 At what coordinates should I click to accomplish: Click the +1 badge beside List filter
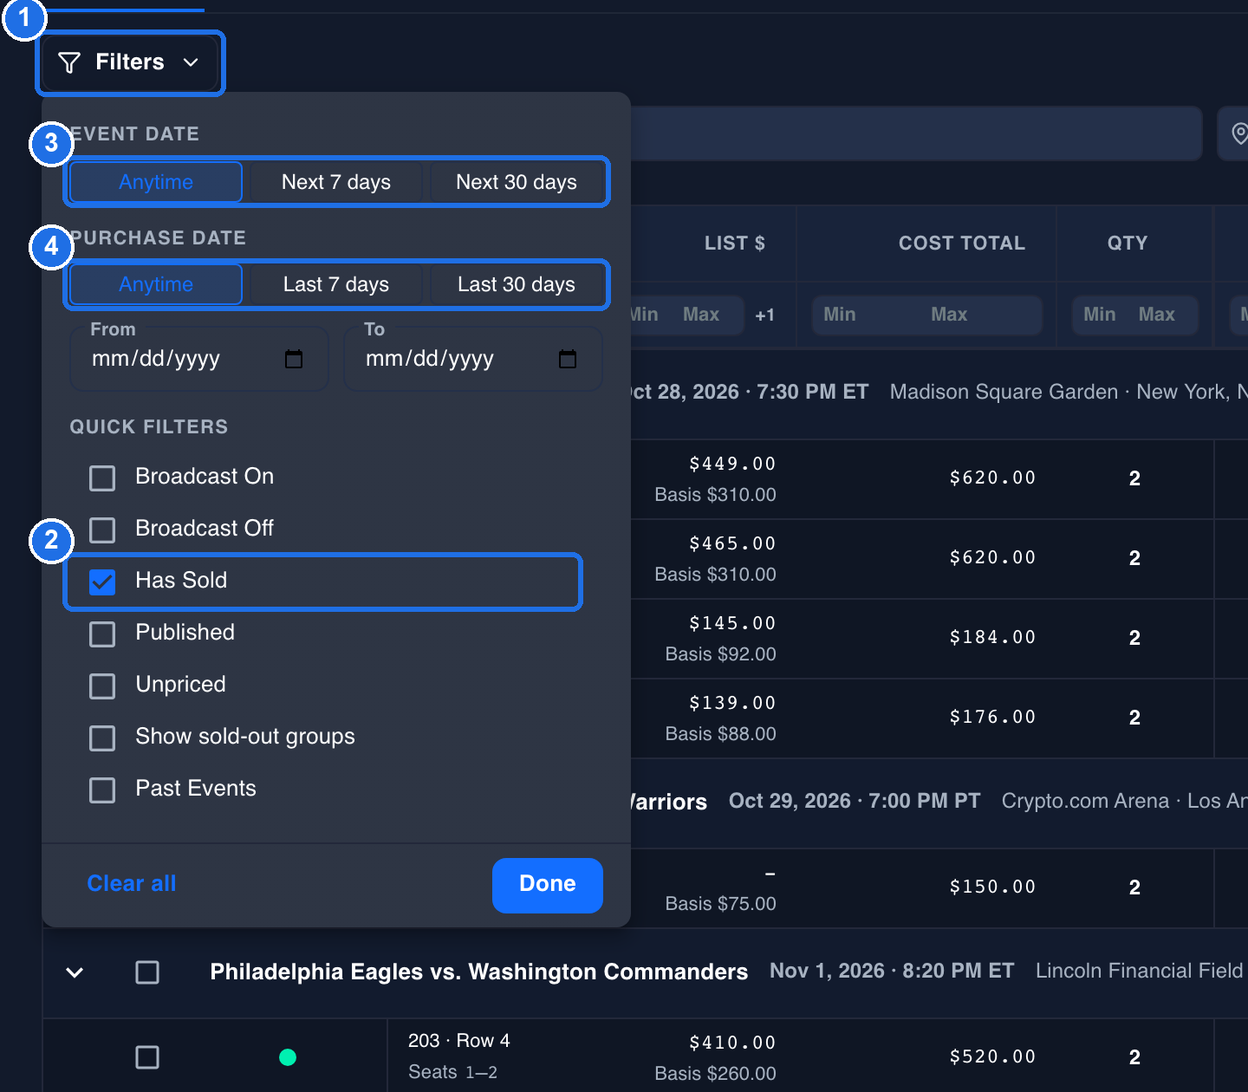pyautogui.click(x=765, y=316)
